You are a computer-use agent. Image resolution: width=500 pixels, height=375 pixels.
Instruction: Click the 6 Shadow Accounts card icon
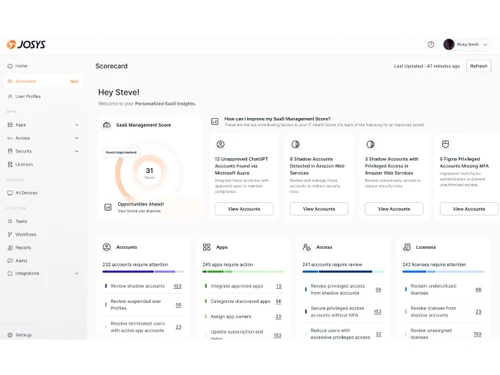[295, 144]
